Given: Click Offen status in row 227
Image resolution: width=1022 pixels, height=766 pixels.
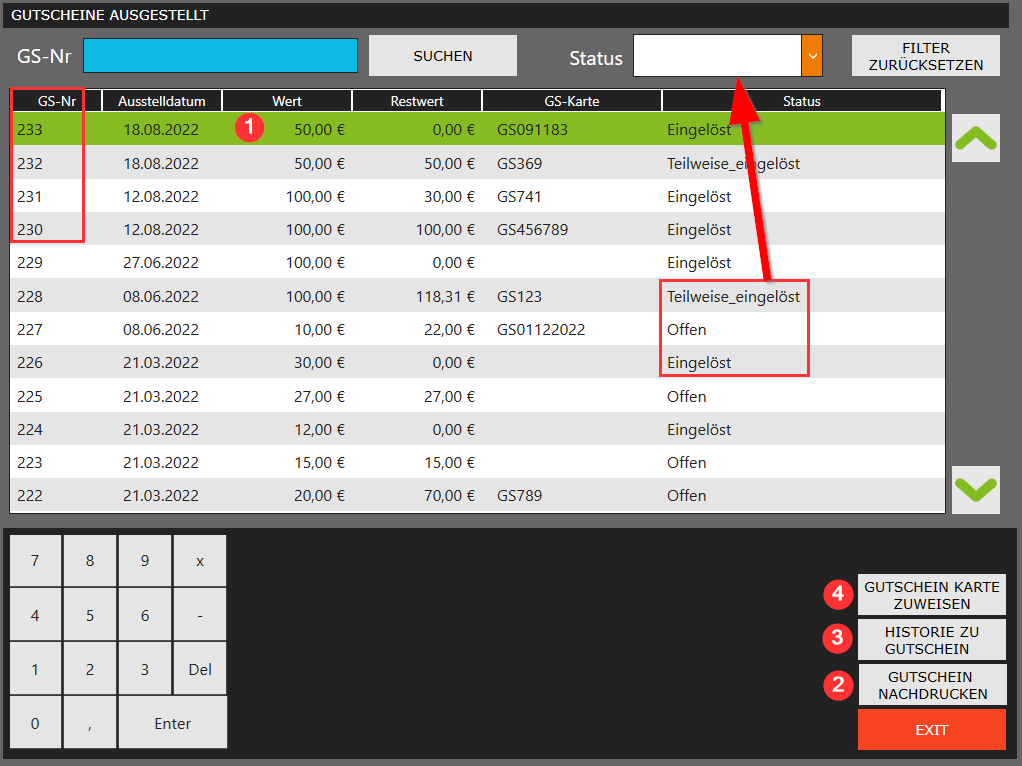Looking at the screenshot, I should [686, 330].
